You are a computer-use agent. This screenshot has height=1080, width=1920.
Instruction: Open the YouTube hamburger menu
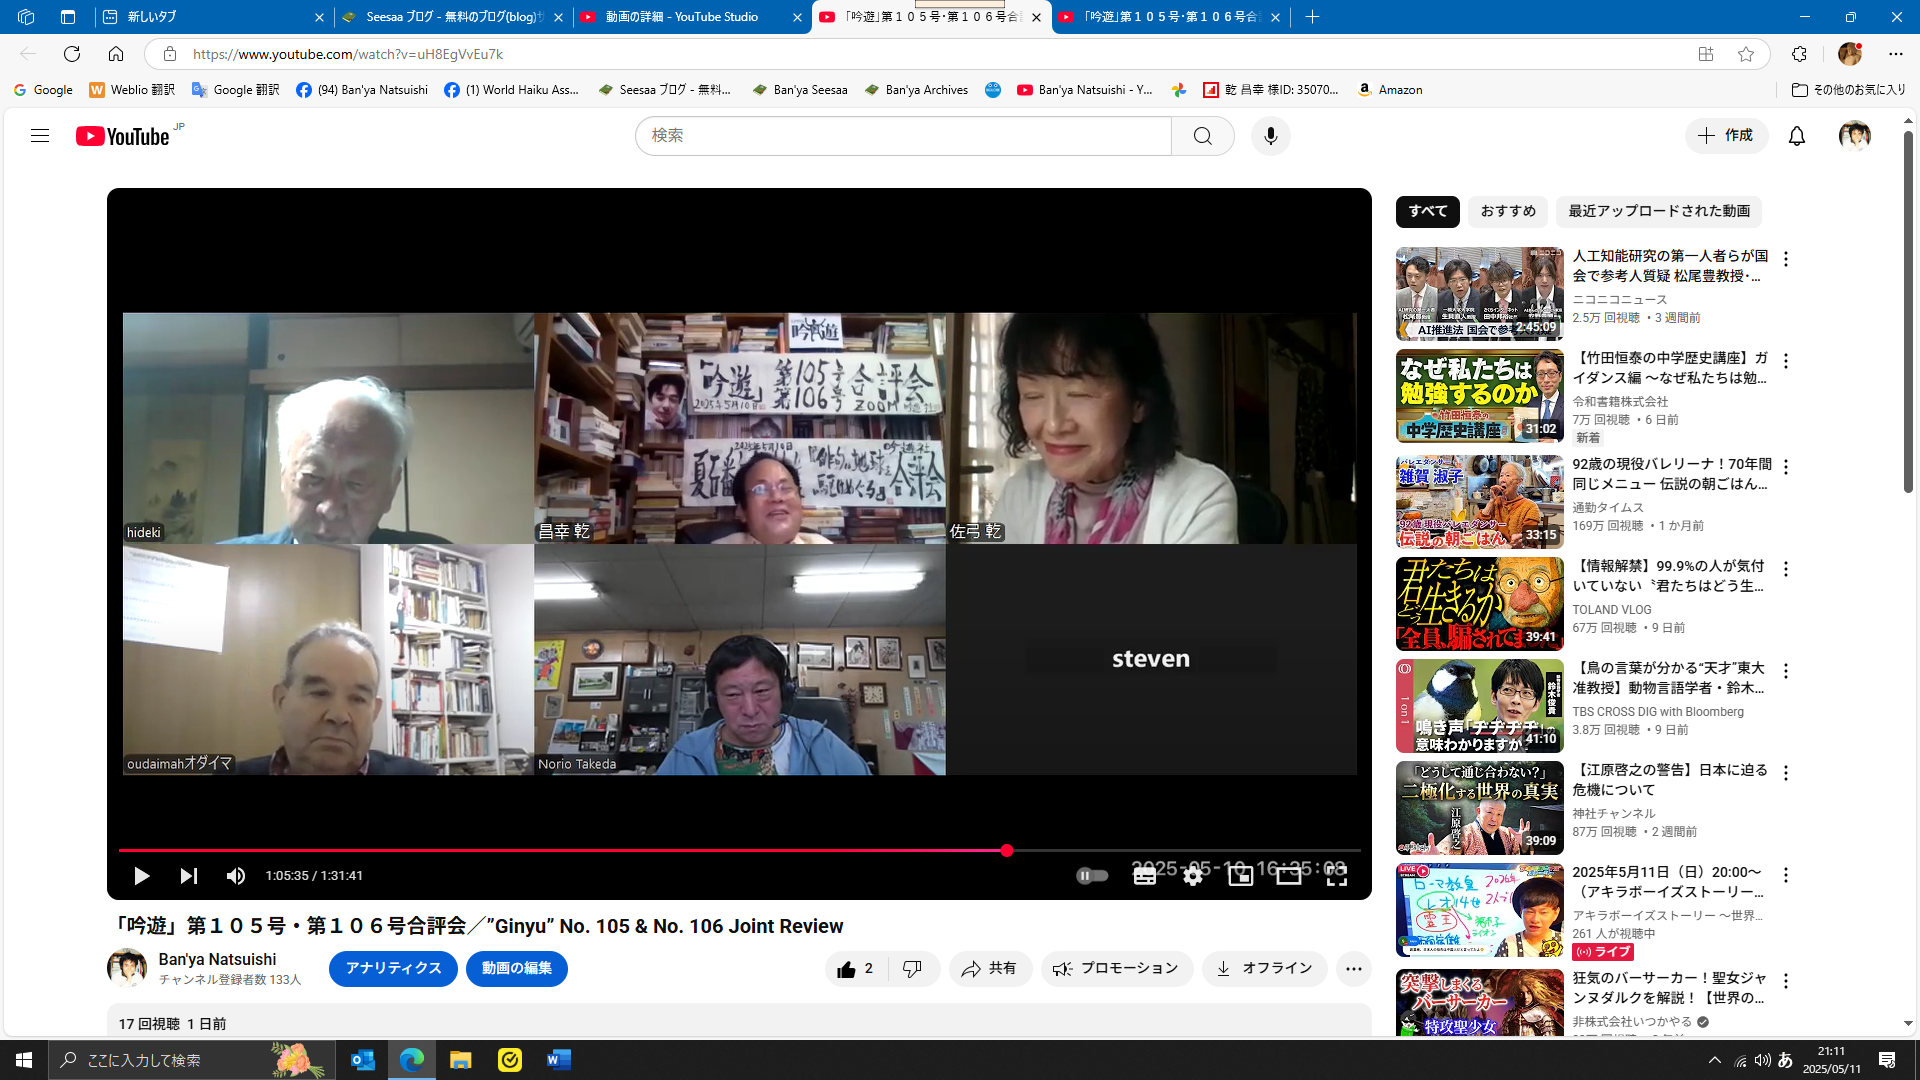pyautogui.click(x=40, y=135)
